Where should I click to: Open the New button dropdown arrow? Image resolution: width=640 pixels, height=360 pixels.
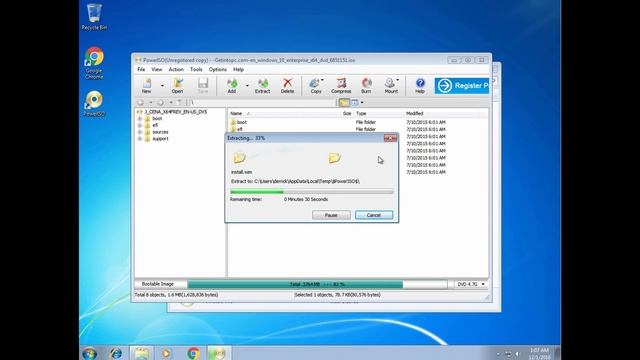(162, 86)
